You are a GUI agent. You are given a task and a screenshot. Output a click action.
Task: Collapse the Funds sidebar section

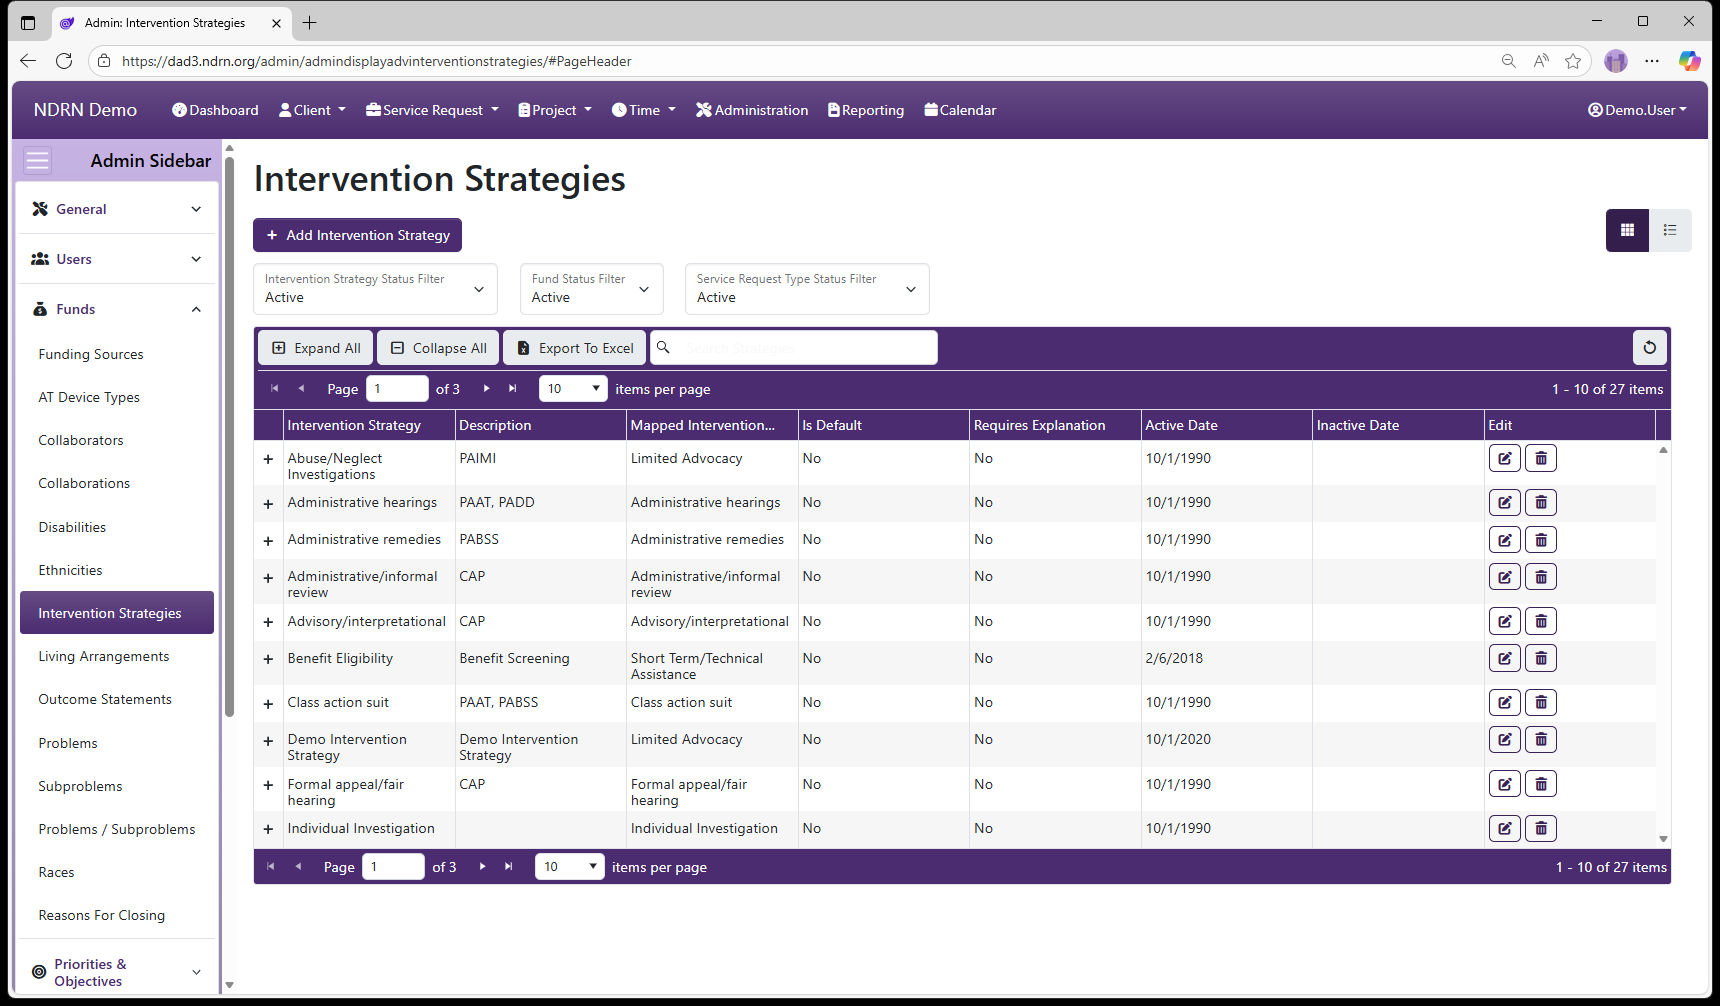click(x=117, y=309)
